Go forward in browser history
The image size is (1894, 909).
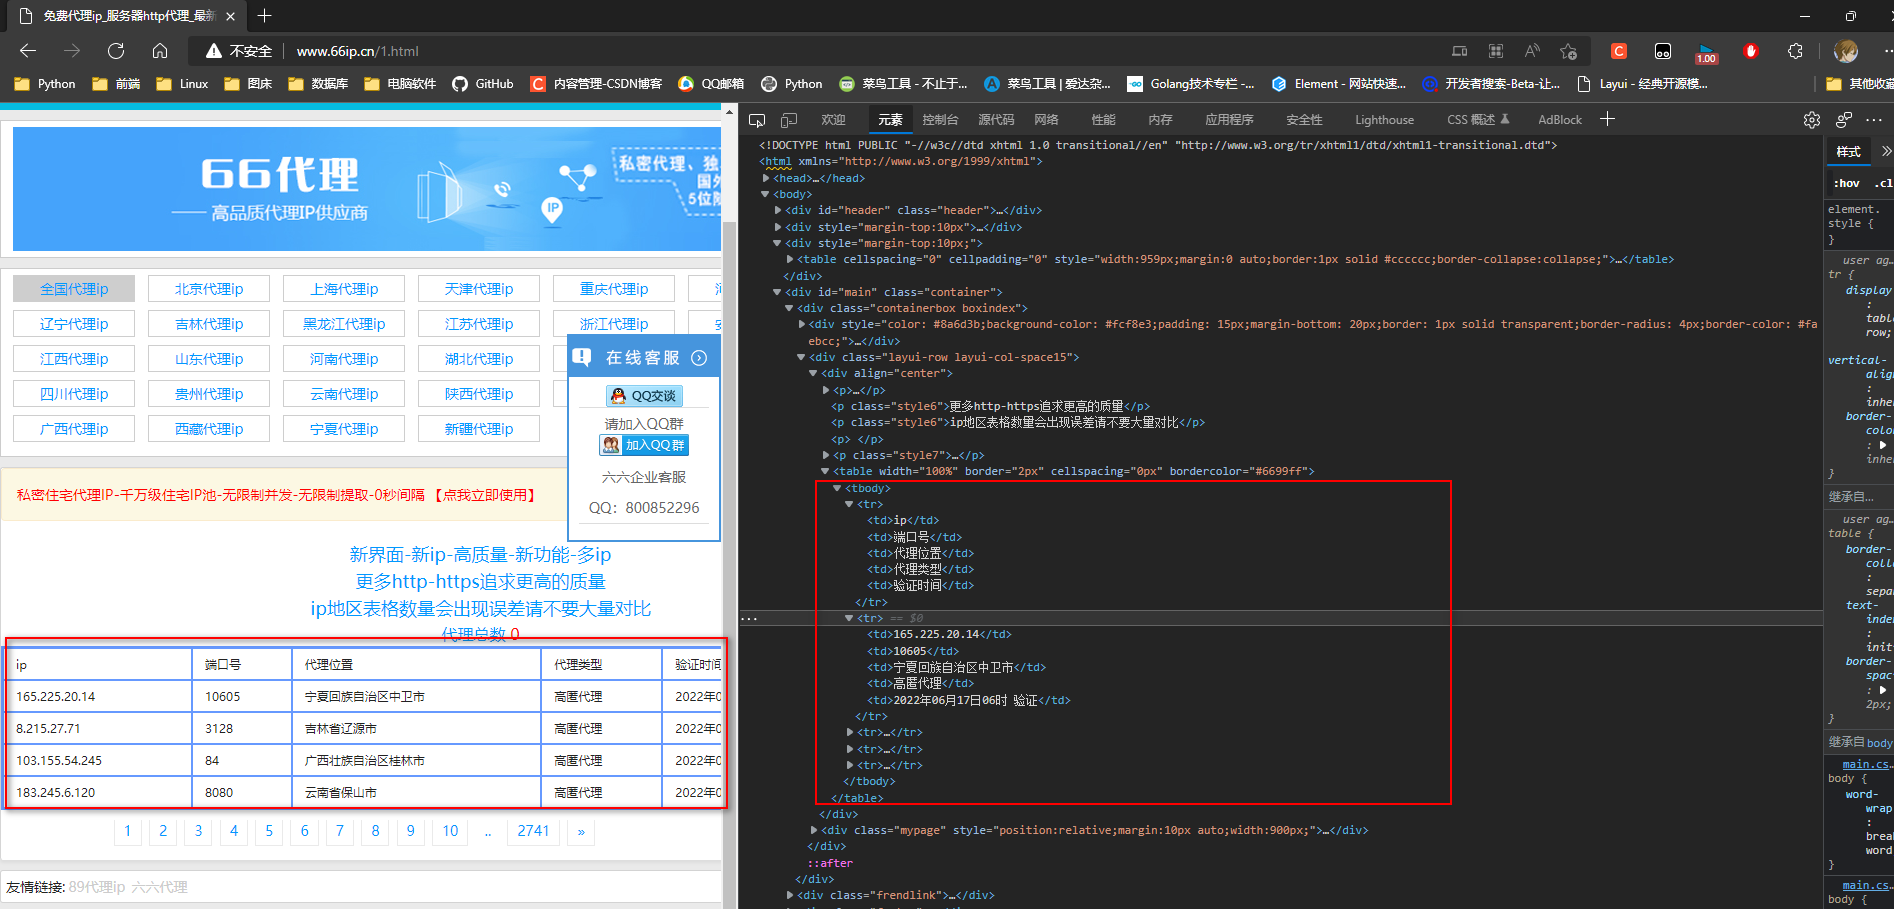tap(72, 51)
